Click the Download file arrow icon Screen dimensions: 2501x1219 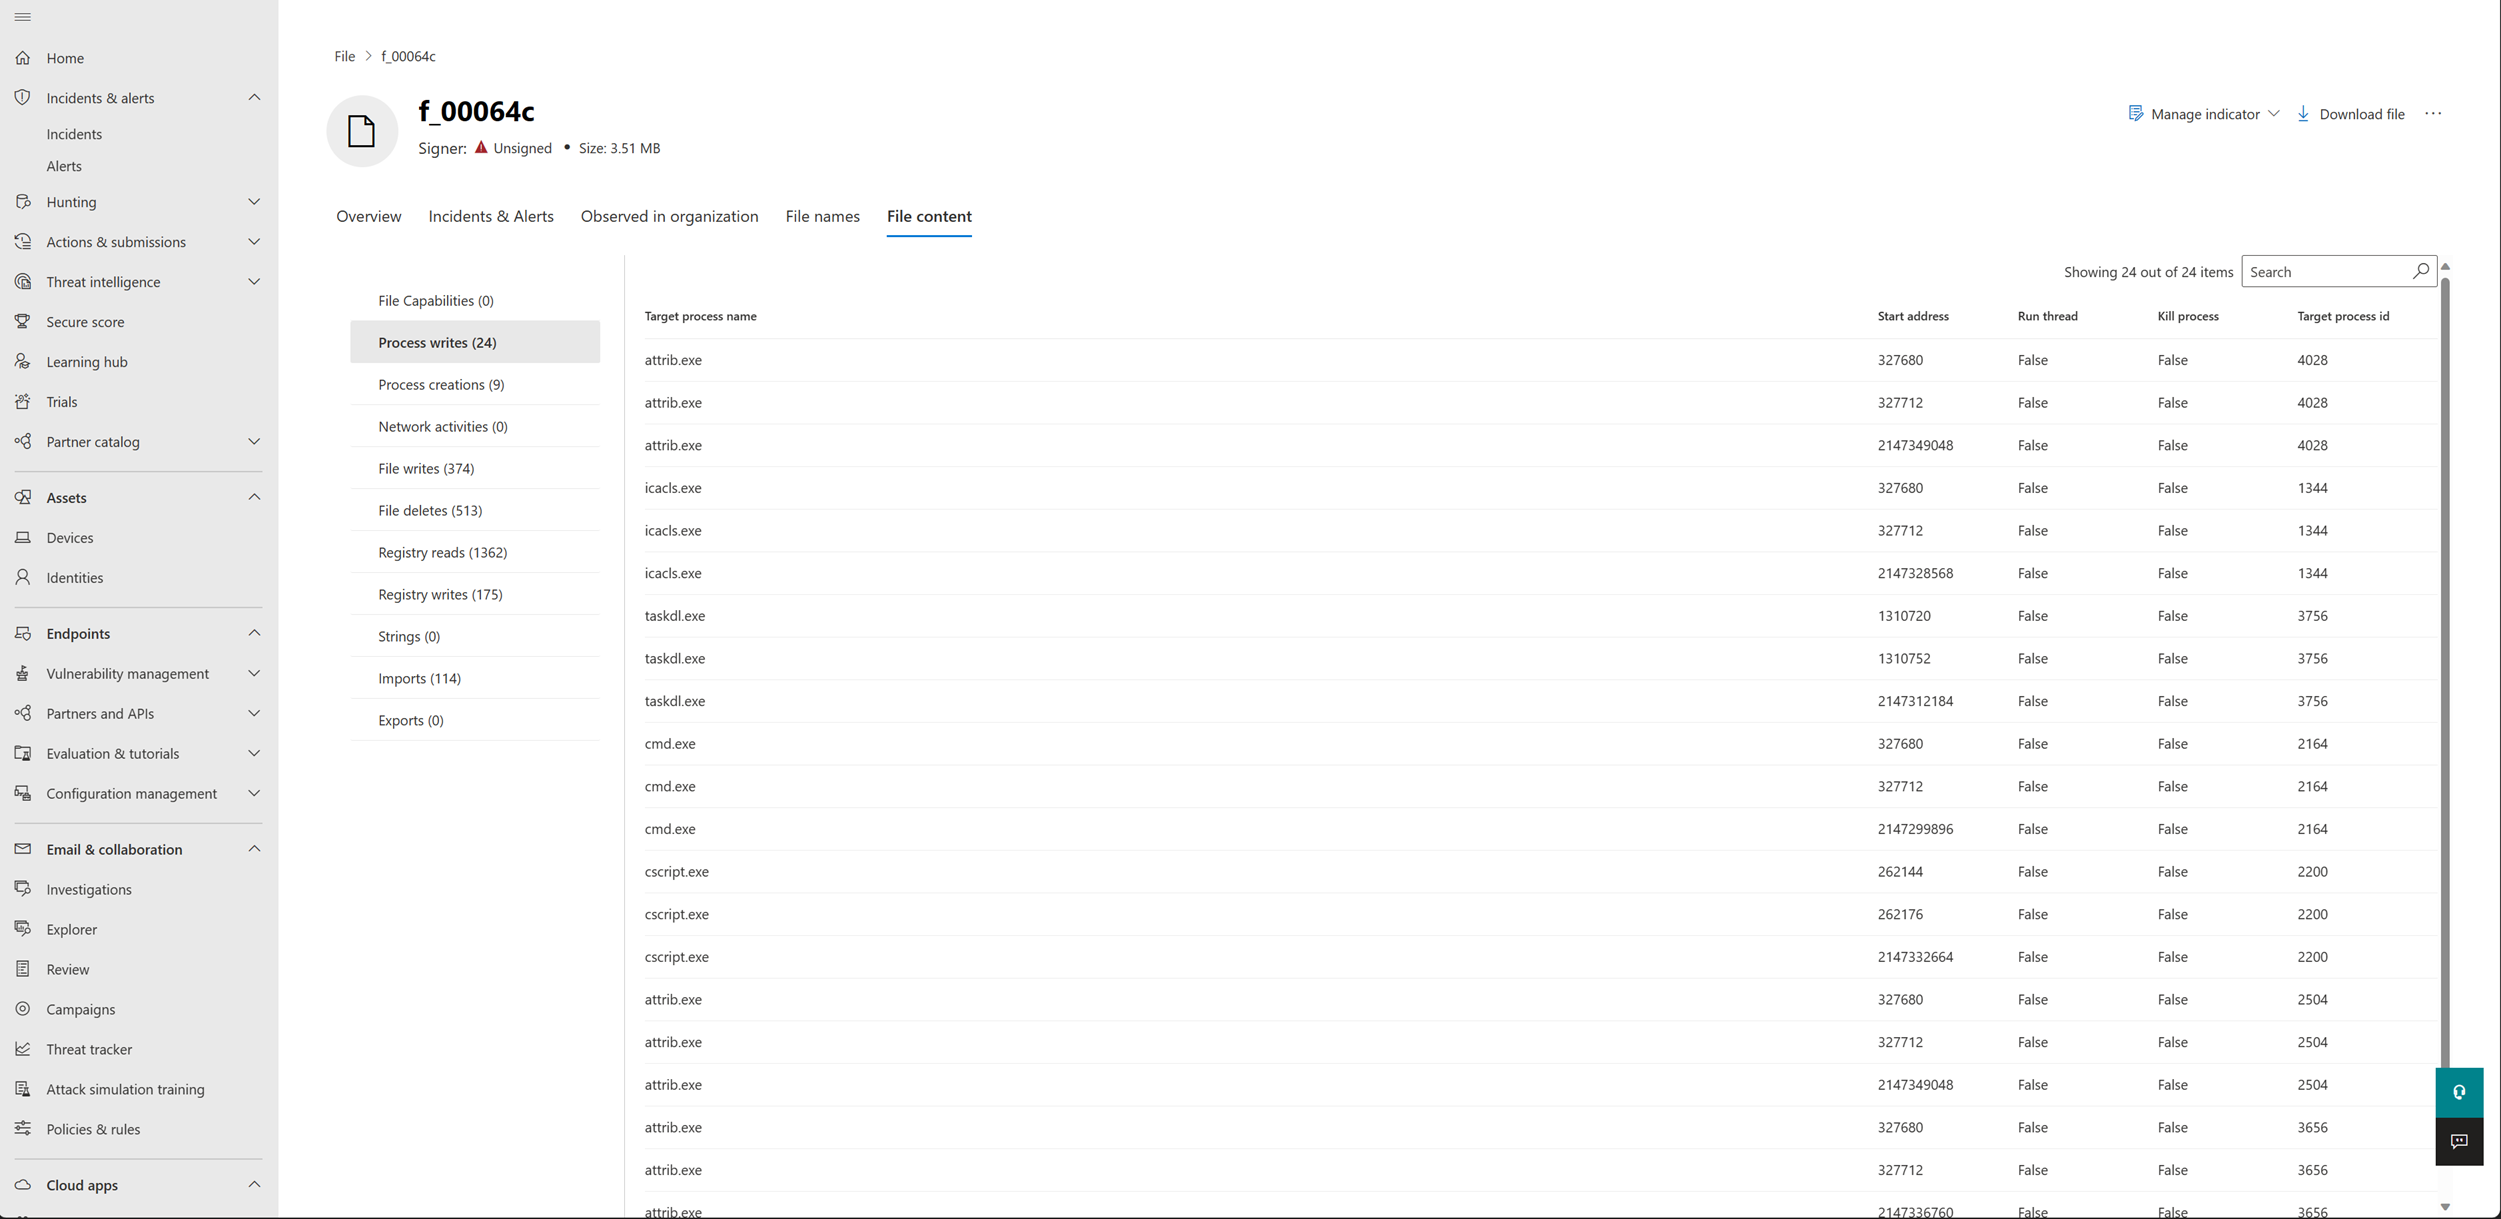2303,114
